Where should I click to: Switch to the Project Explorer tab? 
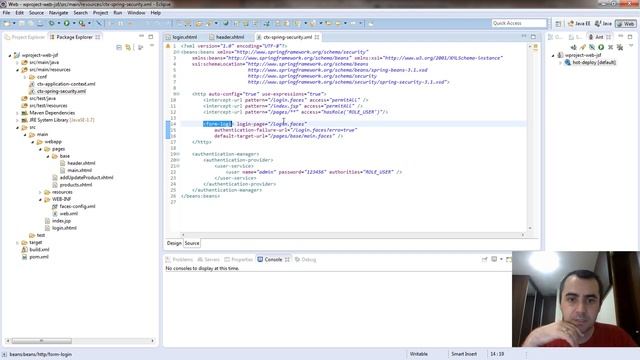point(24,37)
